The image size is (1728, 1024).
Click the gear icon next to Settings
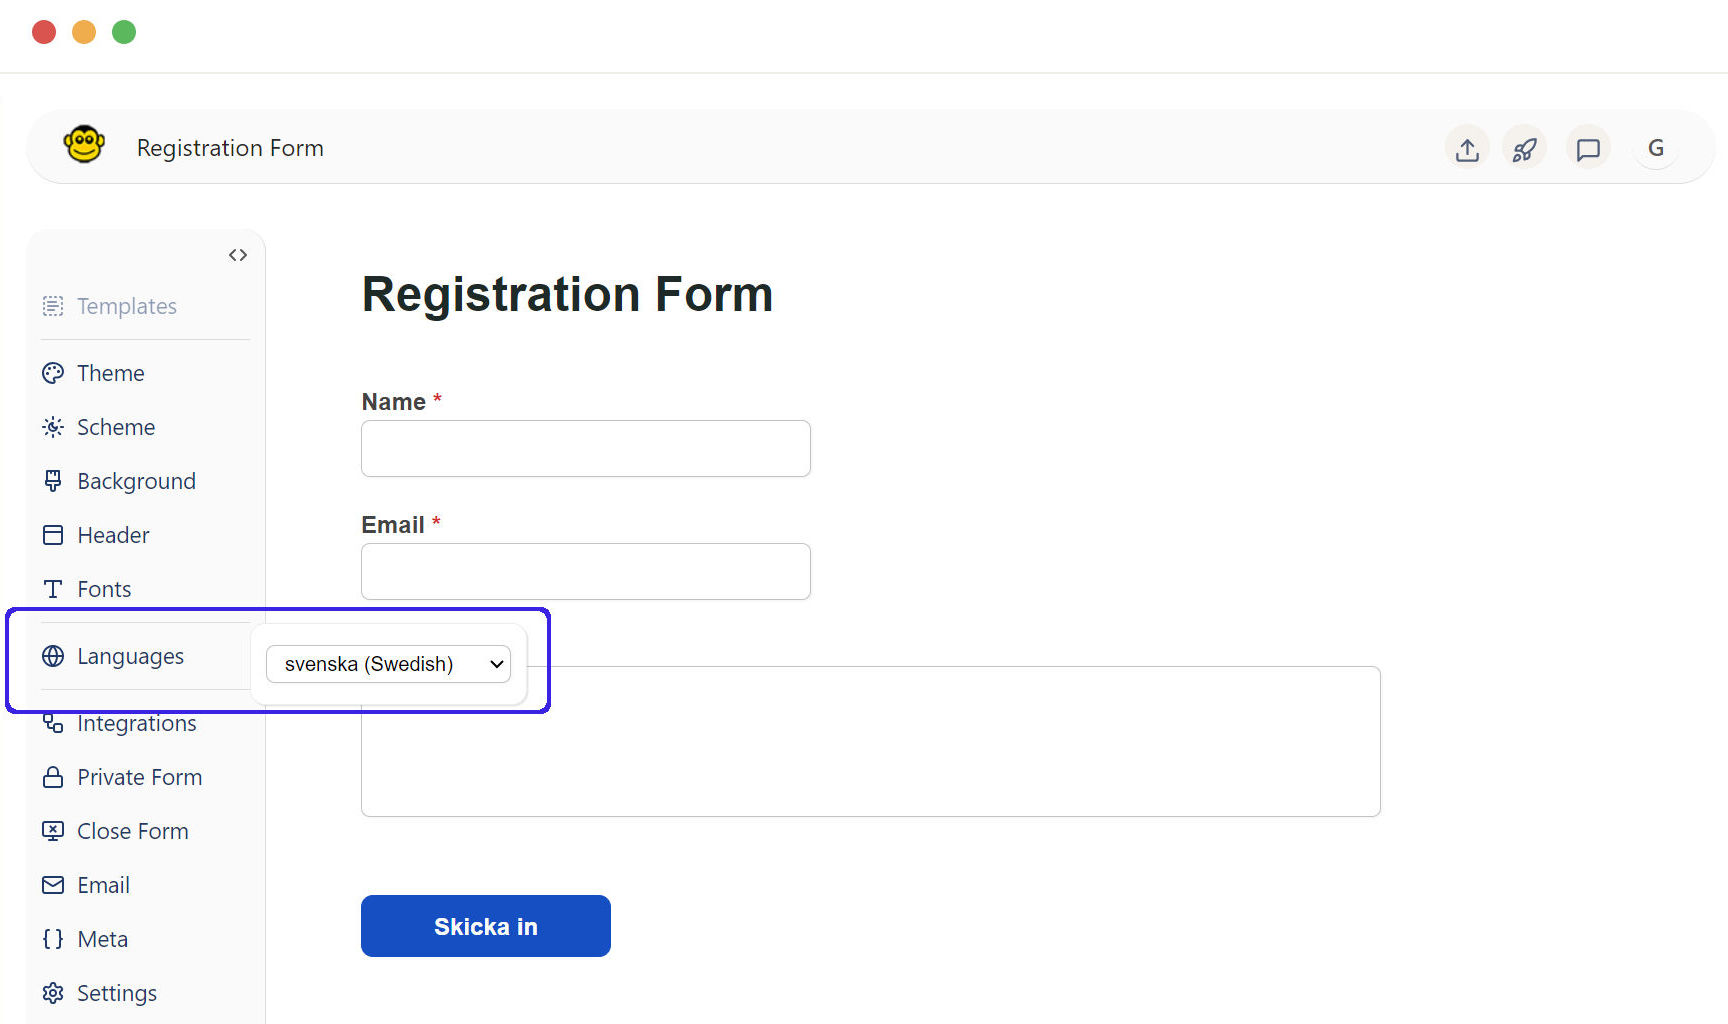pos(53,993)
